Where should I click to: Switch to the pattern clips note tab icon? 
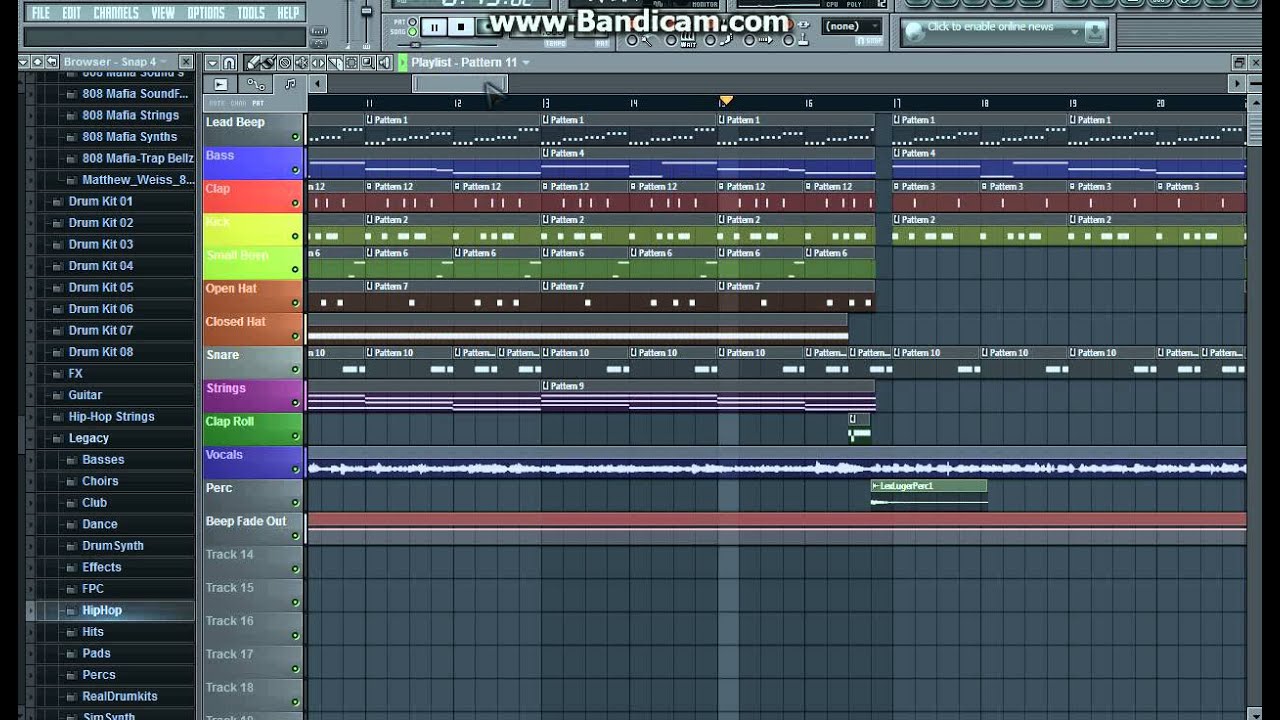(290, 84)
